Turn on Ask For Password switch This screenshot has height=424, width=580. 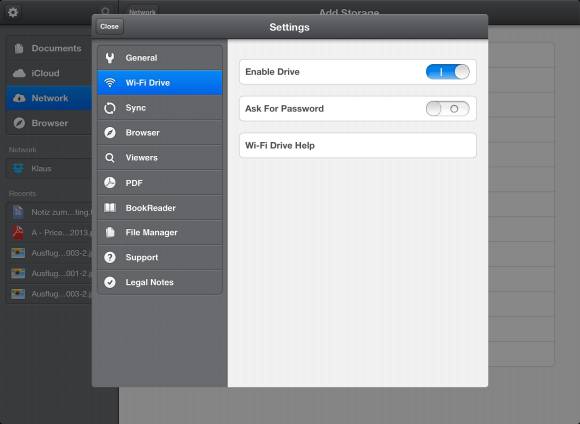click(448, 109)
